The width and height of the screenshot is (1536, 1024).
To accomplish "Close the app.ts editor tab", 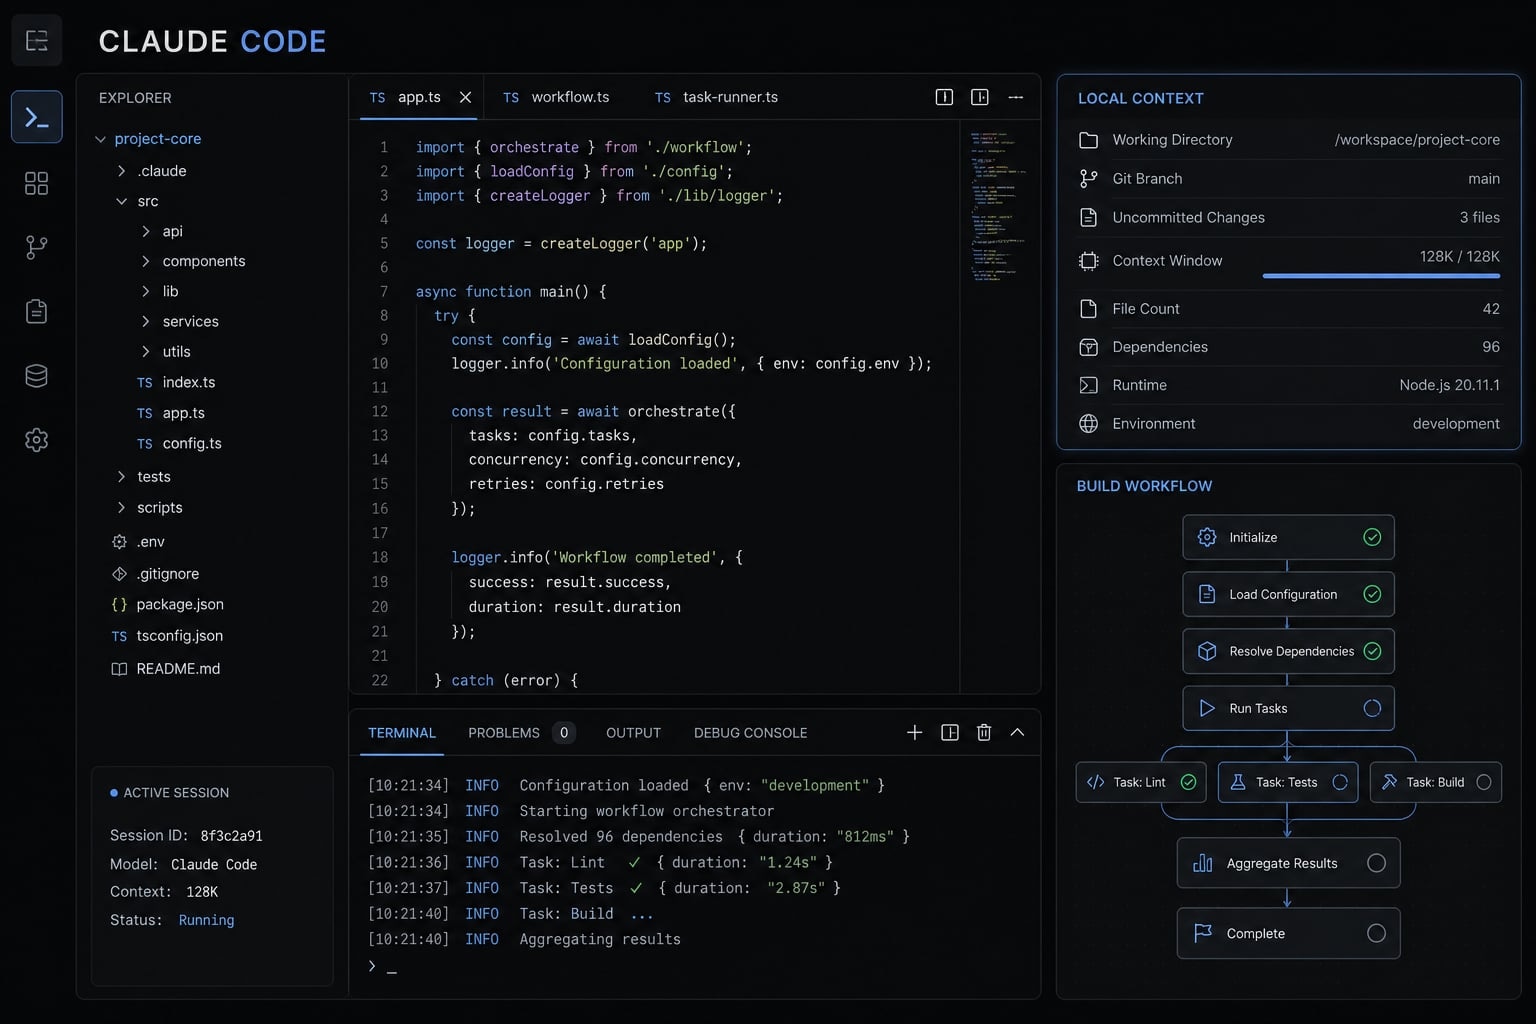I will 465,97.
